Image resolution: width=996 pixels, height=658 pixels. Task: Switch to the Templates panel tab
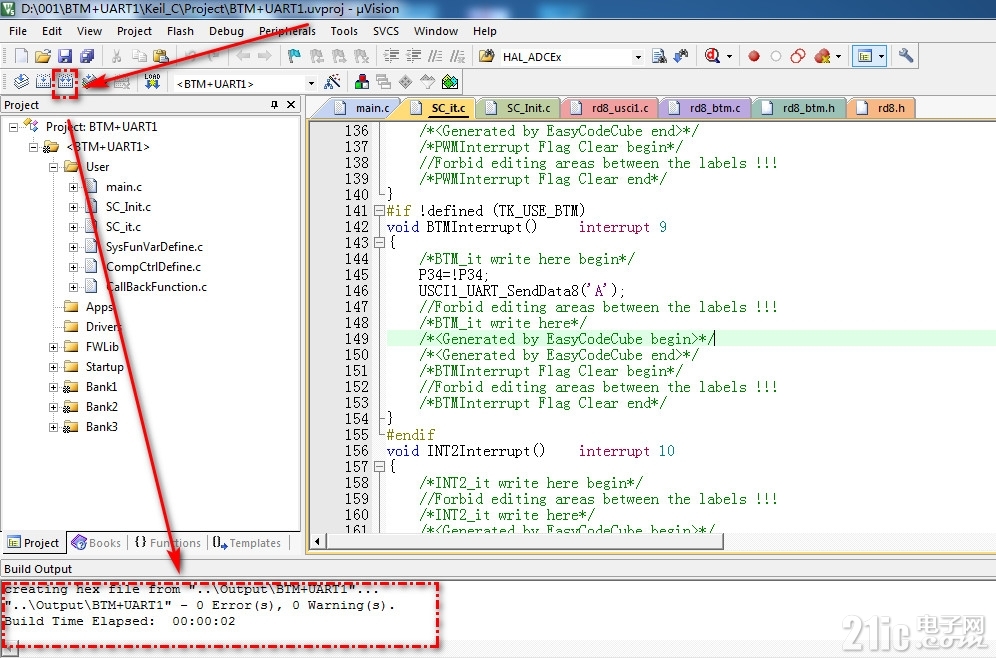point(248,543)
